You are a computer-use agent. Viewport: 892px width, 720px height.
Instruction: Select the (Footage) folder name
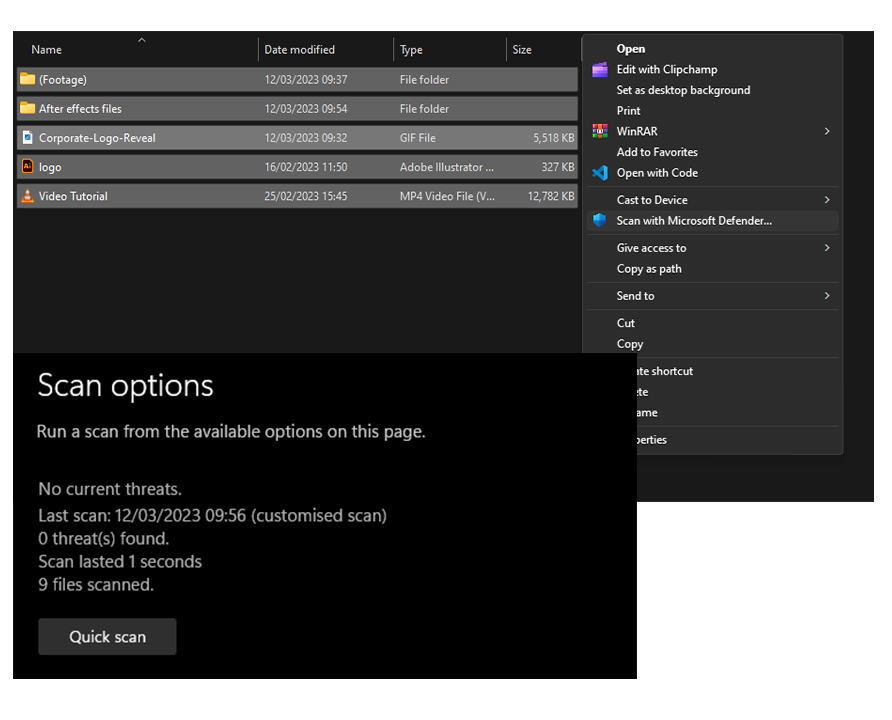point(63,80)
